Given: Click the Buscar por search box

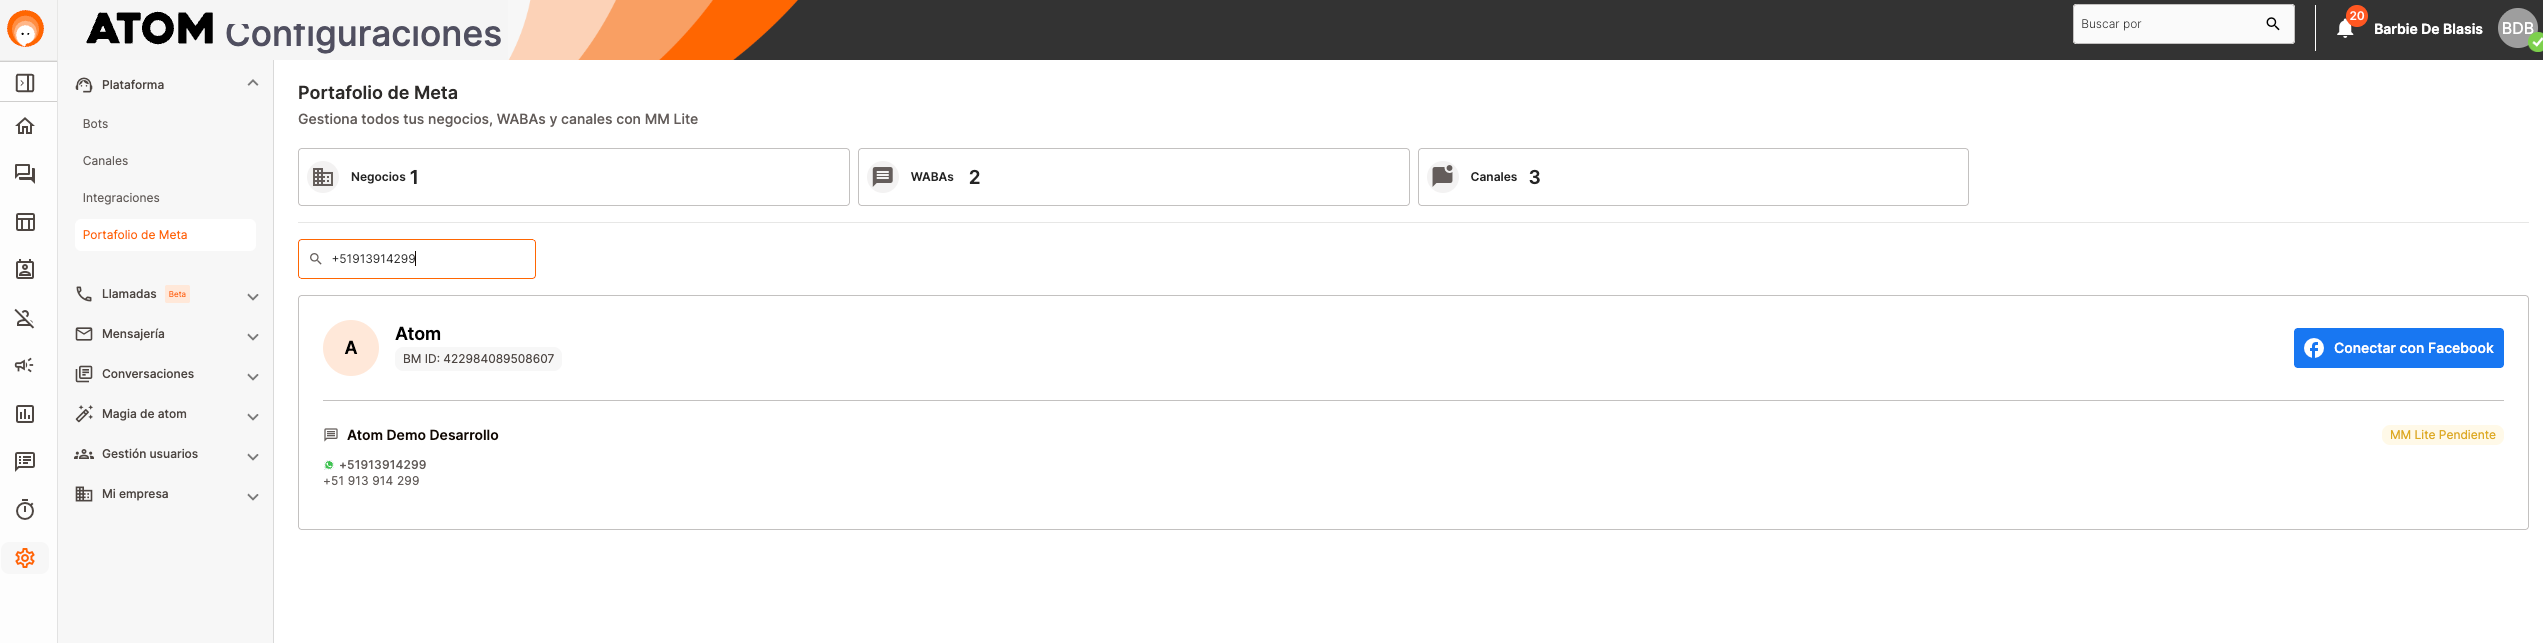Looking at the screenshot, I should pos(2170,24).
